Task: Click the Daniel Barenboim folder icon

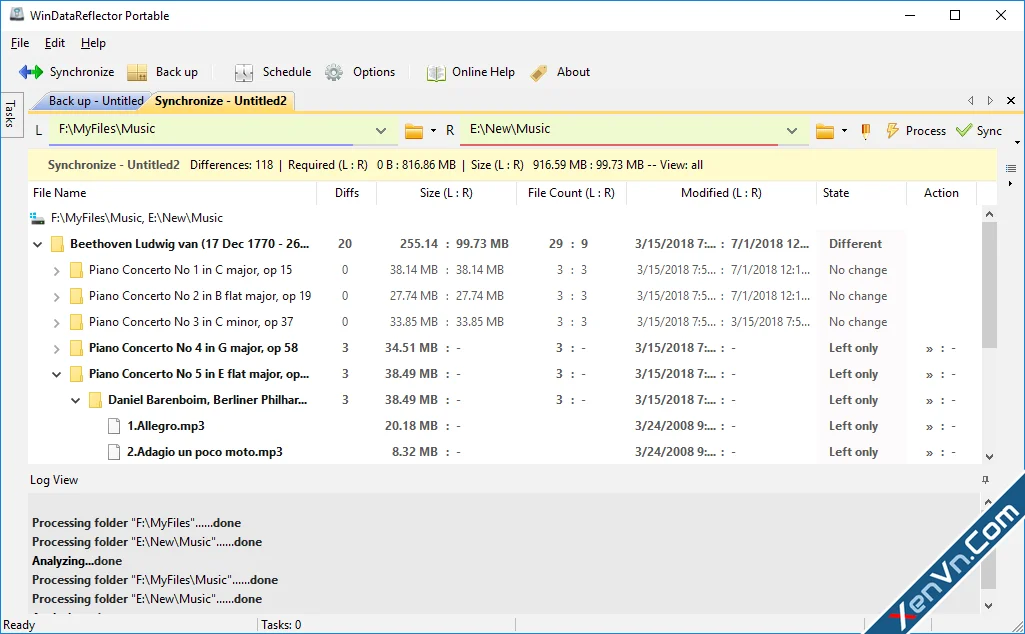Action: pyautogui.click(x=95, y=400)
